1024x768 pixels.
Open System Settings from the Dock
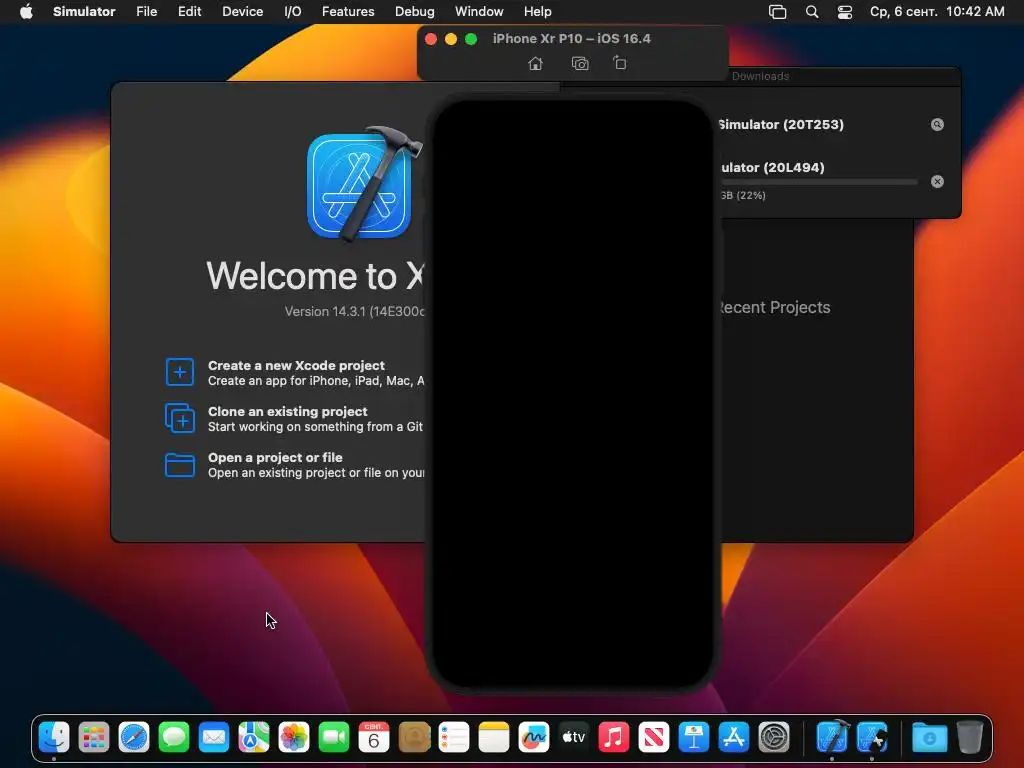(774, 738)
